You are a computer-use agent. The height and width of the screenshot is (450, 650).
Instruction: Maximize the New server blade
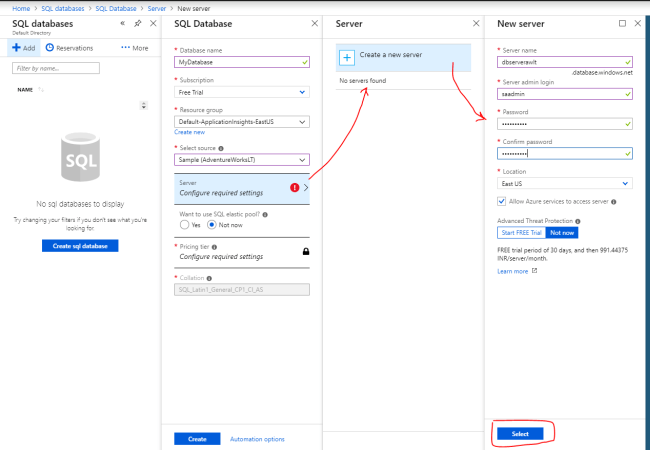pyautogui.click(x=622, y=23)
